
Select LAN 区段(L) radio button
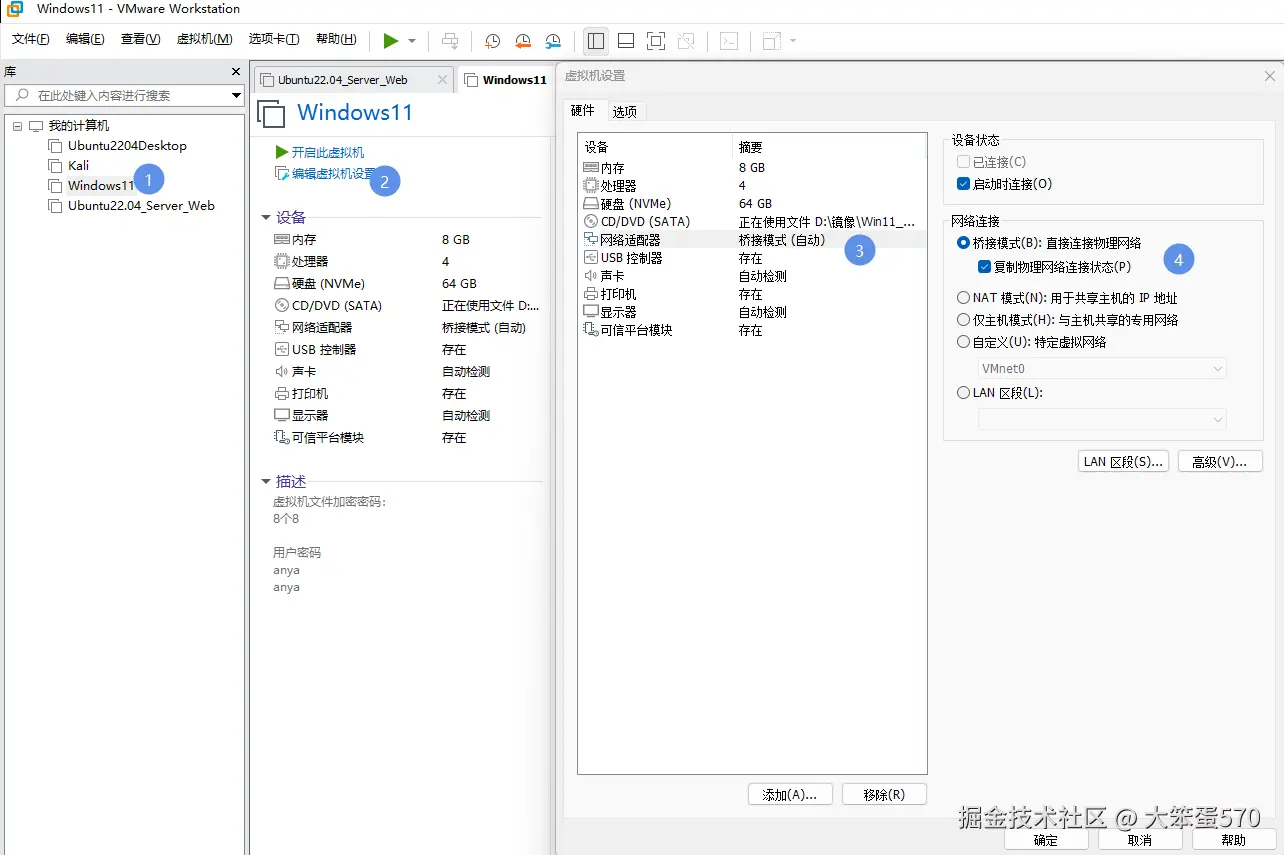tap(964, 393)
